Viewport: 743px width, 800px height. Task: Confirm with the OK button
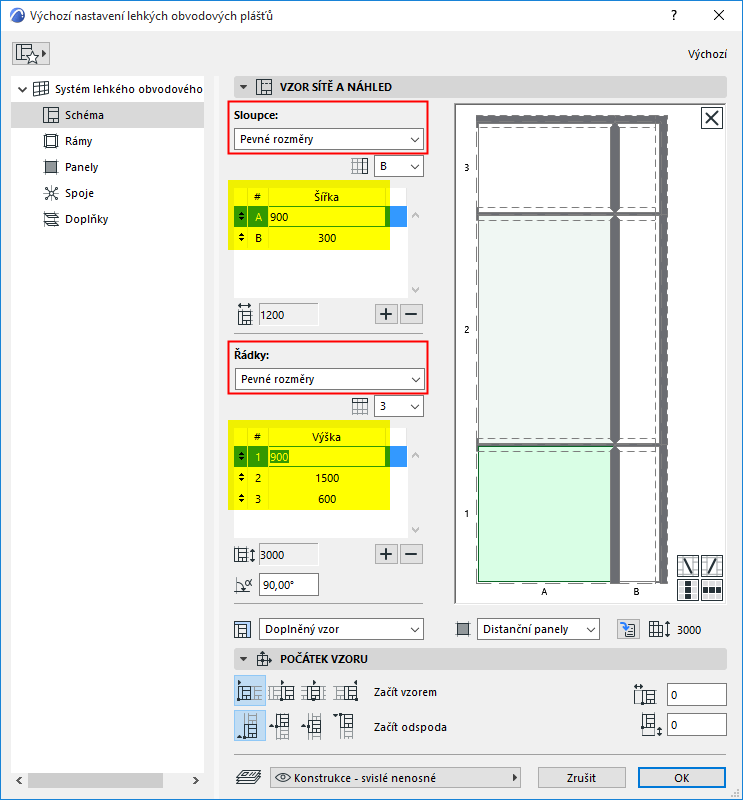(682, 778)
